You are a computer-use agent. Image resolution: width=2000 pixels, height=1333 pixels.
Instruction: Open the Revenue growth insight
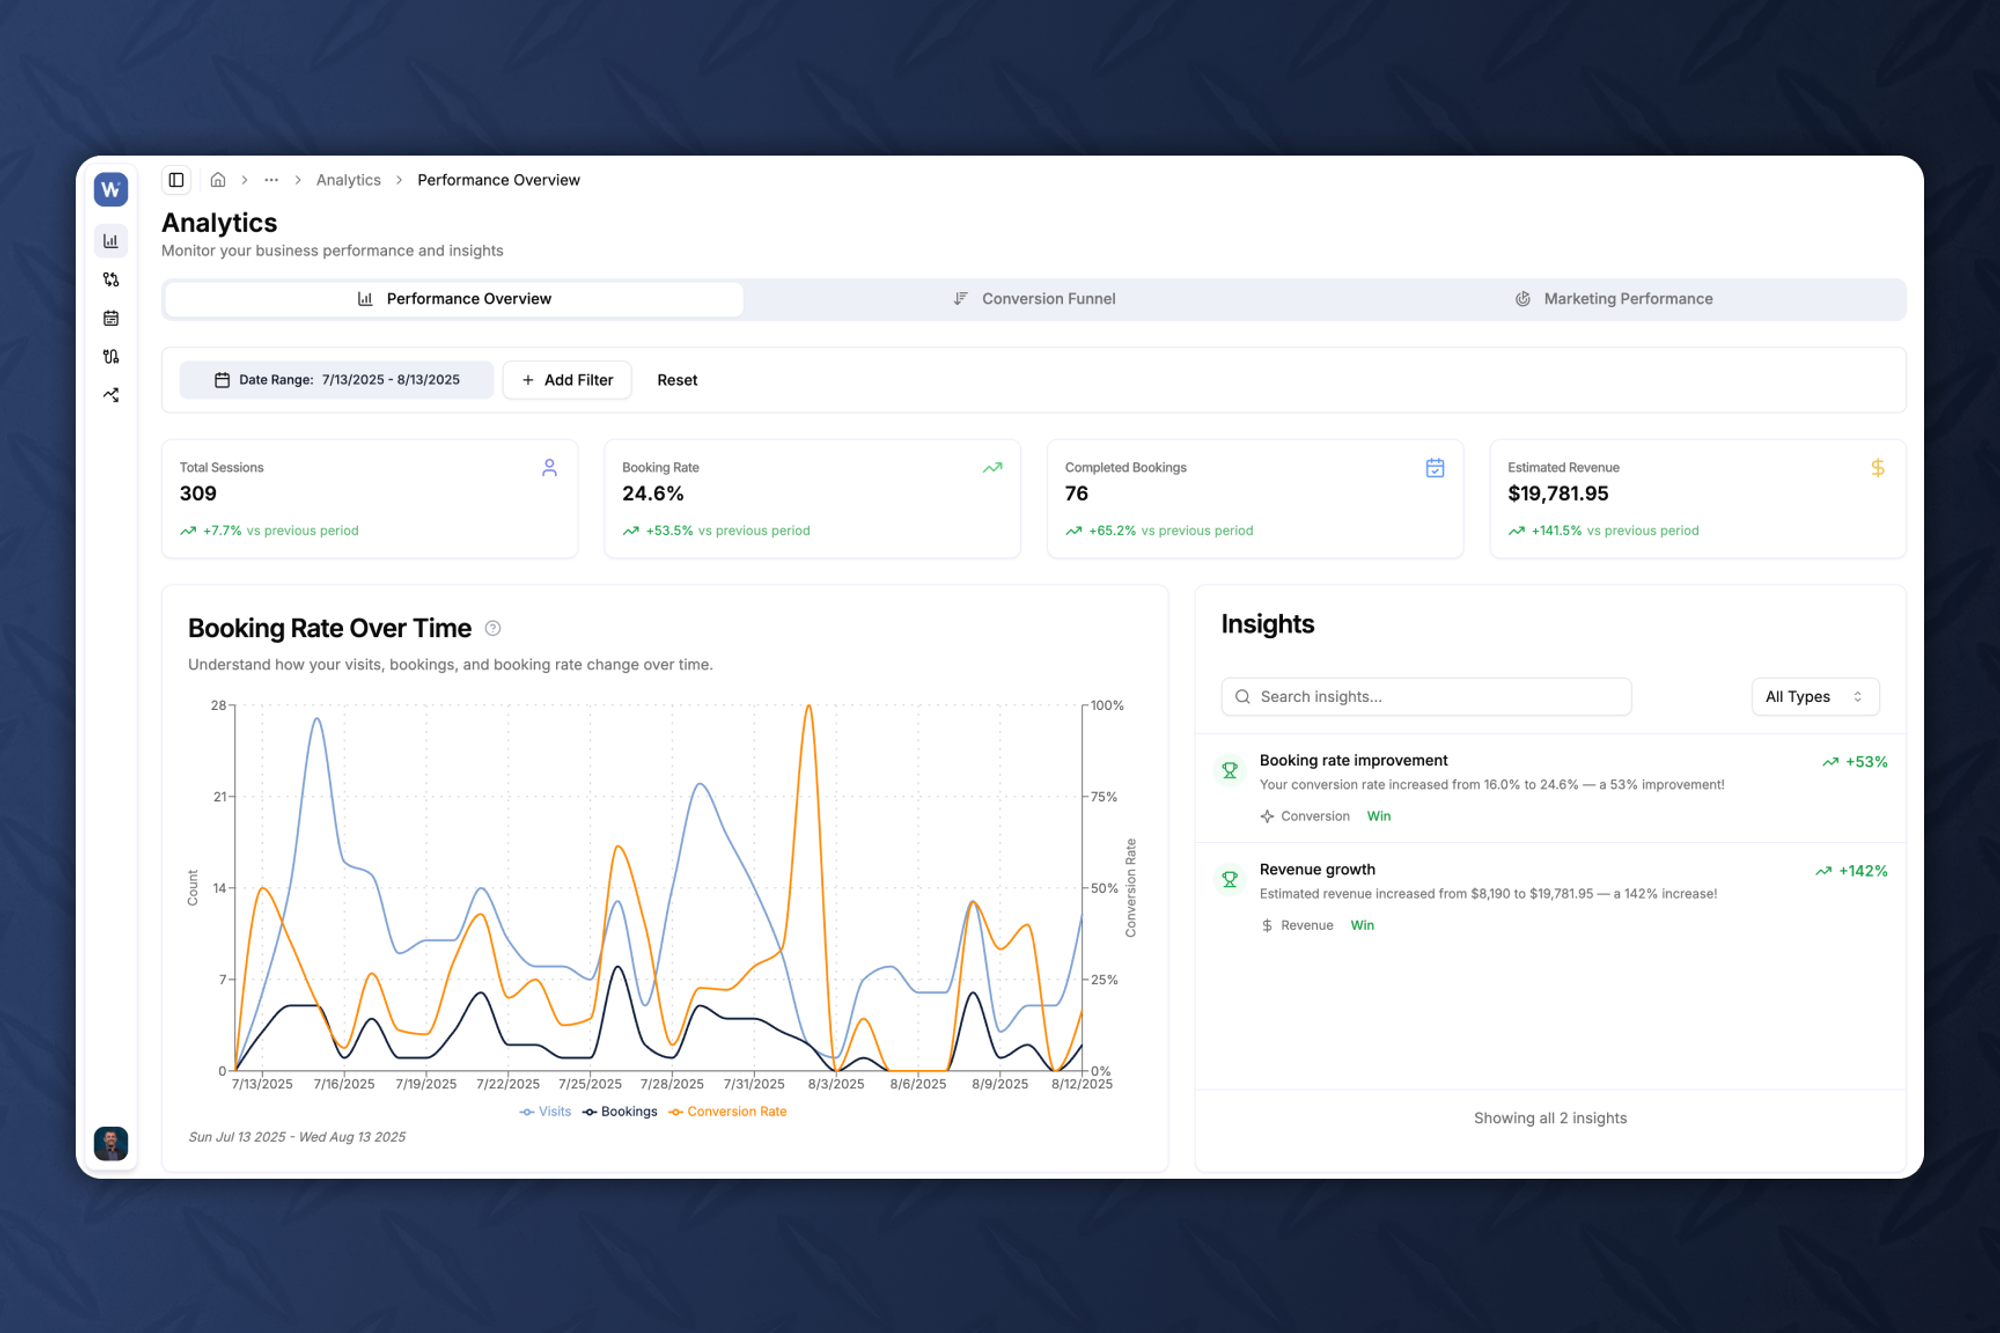coord(1550,897)
